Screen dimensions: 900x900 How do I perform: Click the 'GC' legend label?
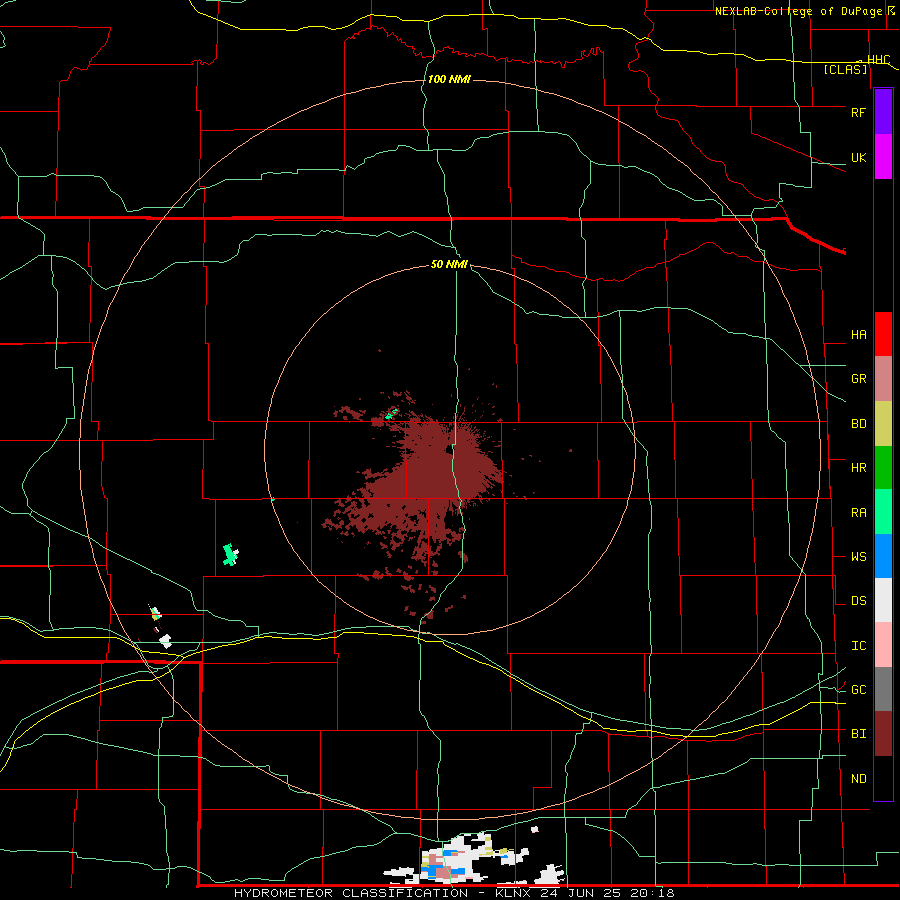click(x=858, y=690)
